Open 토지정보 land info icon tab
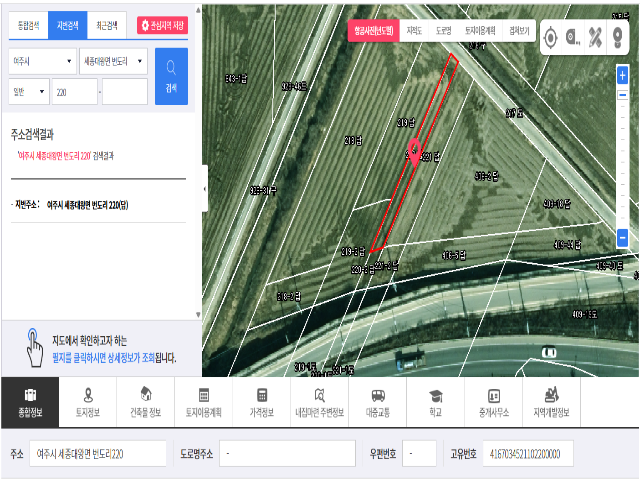The width and height of the screenshot is (640, 480). [x=88, y=402]
